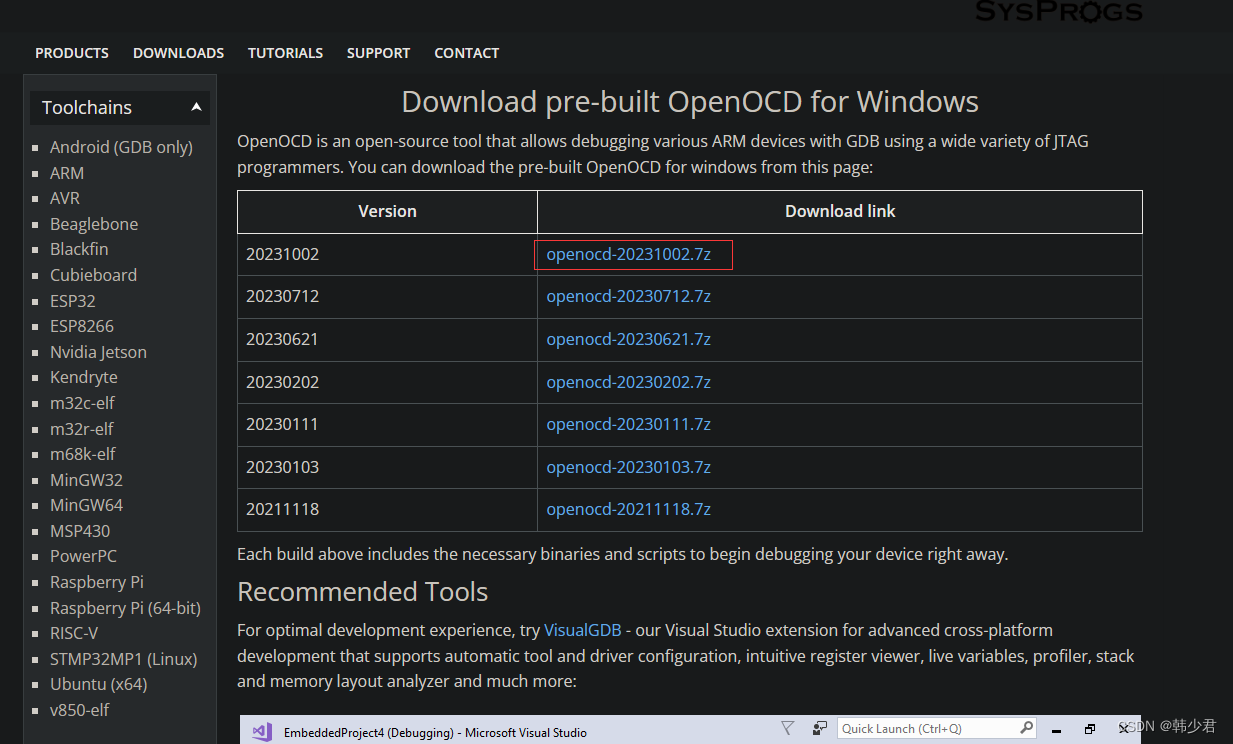Click the filter funnel icon in Visual Studio title bar

click(x=787, y=728)
